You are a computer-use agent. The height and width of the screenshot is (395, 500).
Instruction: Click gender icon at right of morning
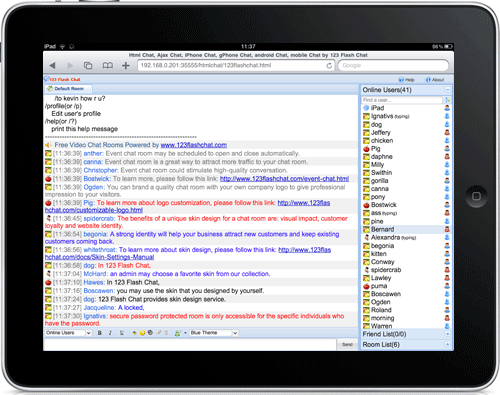pos(447,318)
